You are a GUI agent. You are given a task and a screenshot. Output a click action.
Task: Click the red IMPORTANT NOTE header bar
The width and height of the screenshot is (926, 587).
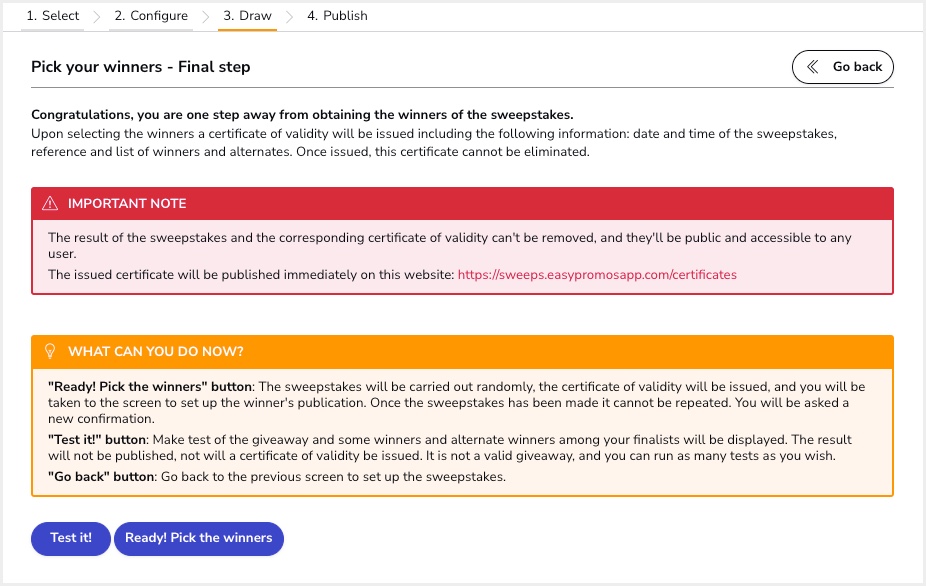(x=462, y=204)
